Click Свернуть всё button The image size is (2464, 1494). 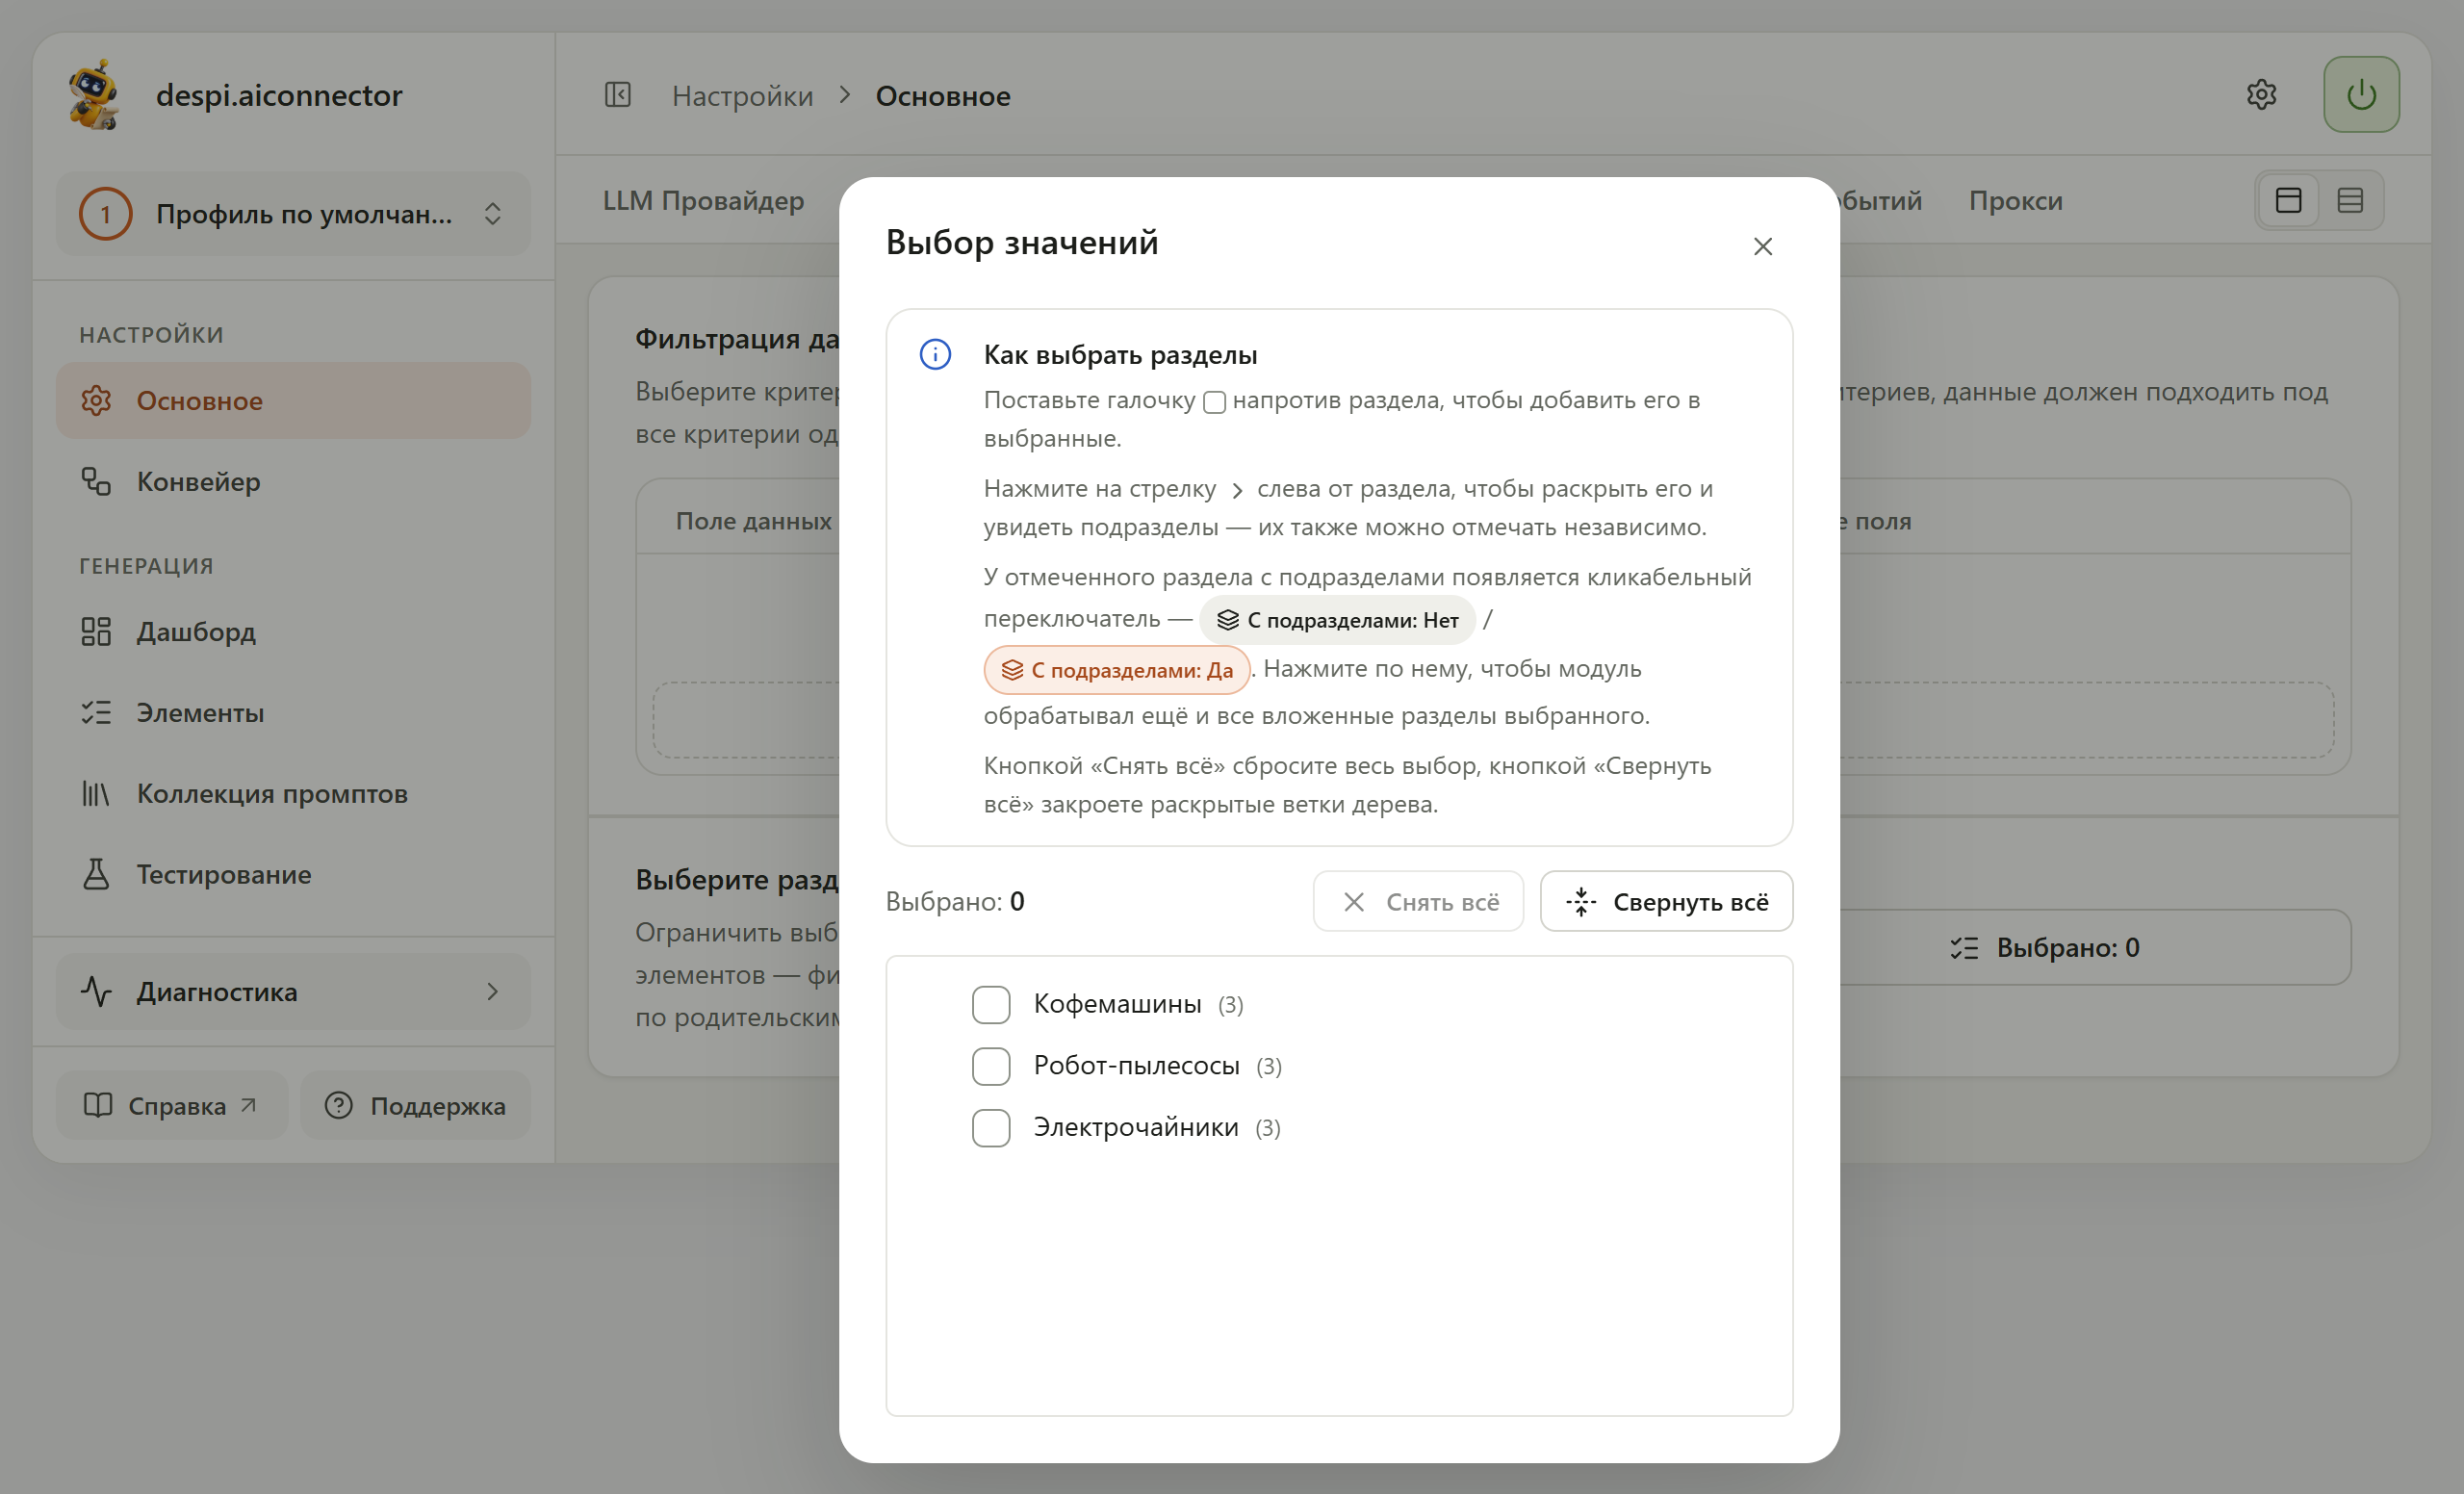pyautogui.click(x=1666, y=902)
